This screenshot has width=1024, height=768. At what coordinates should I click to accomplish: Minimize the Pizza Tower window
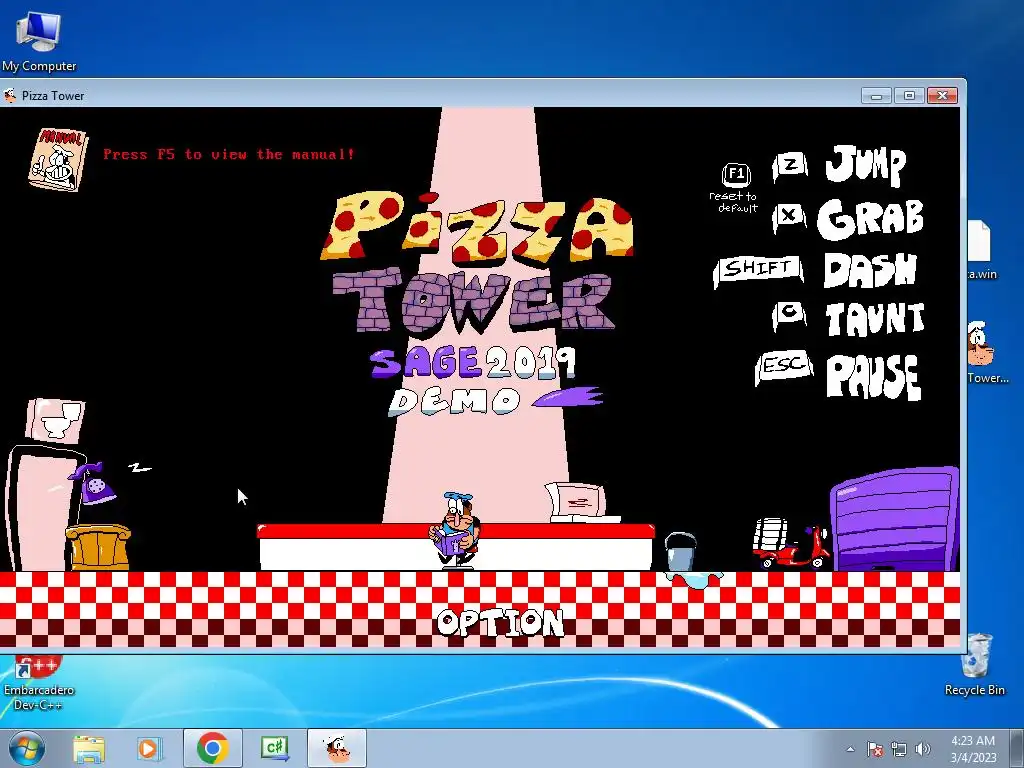pyautogui.click(x=876, y=95)
